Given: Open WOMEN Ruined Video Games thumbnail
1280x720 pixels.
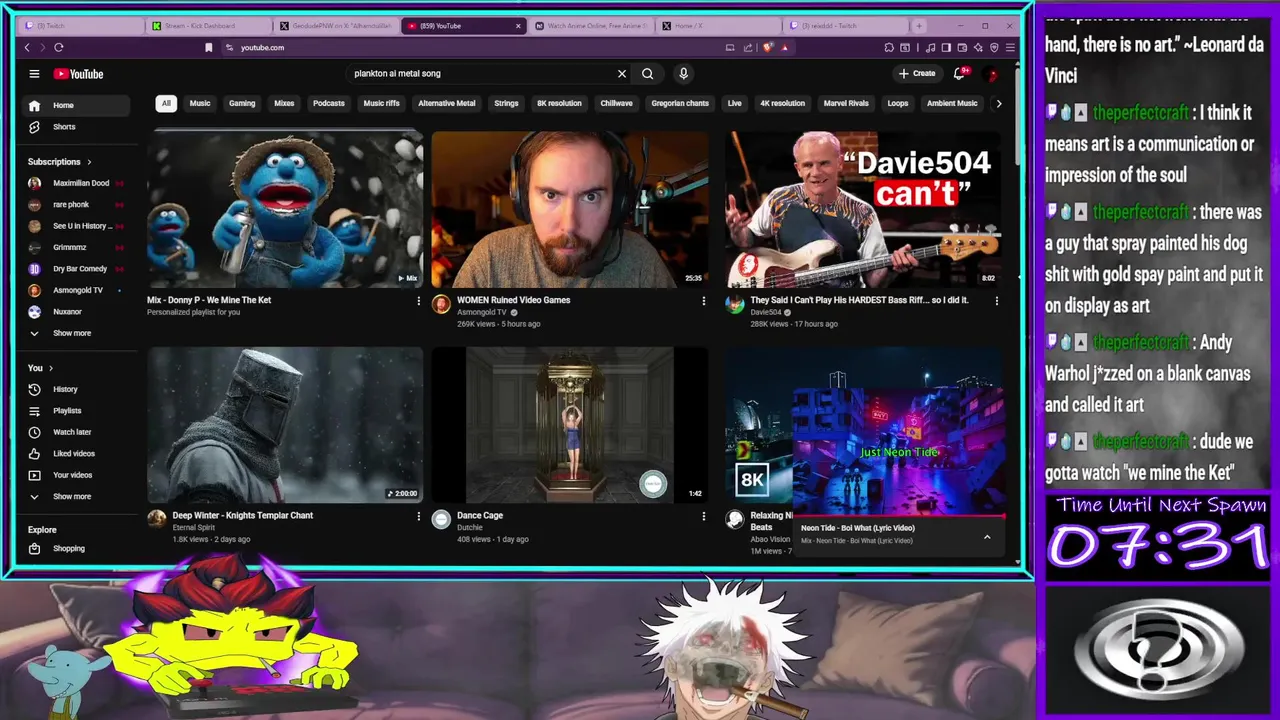Looking at the screenshot, I should (569, 210).
